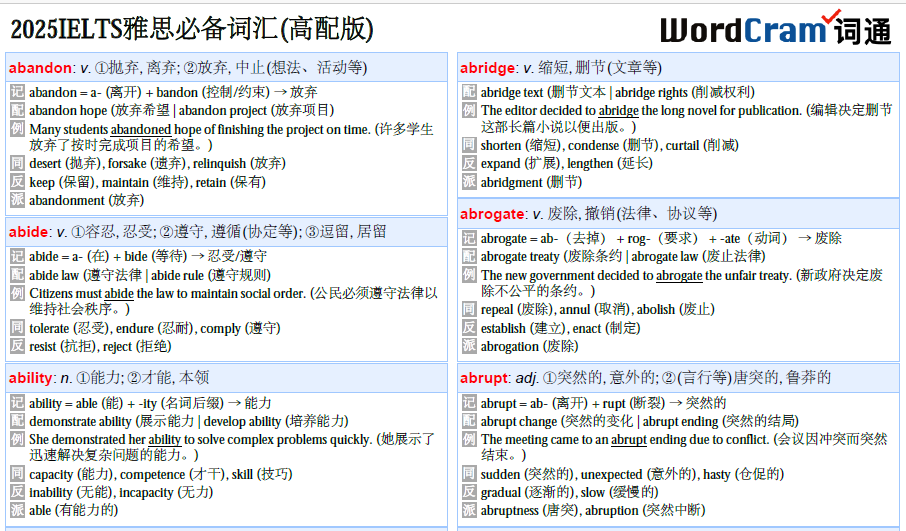906x531 pixels.
Task: Click underlined word abandoned in the example sentence
Action: [x=140, y=129]
